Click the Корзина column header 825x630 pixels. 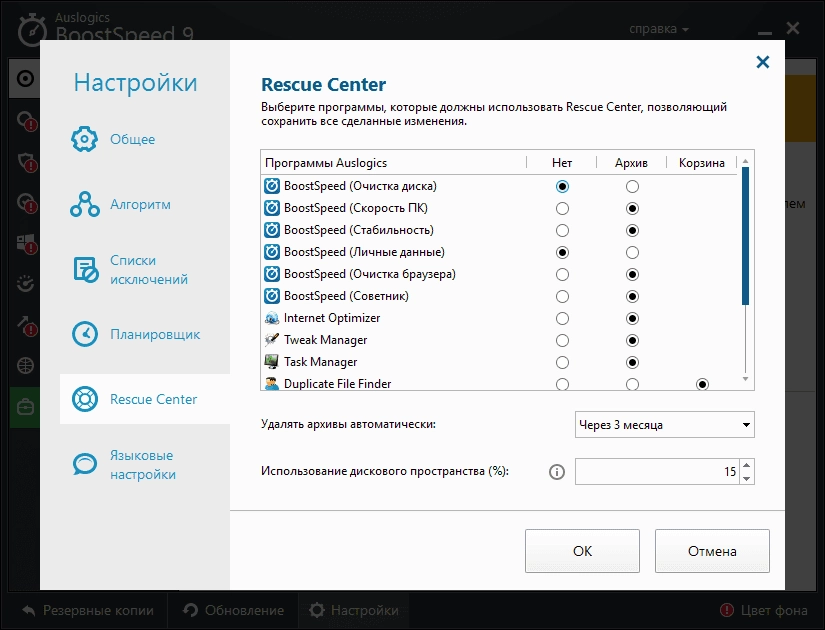point(701,163)
